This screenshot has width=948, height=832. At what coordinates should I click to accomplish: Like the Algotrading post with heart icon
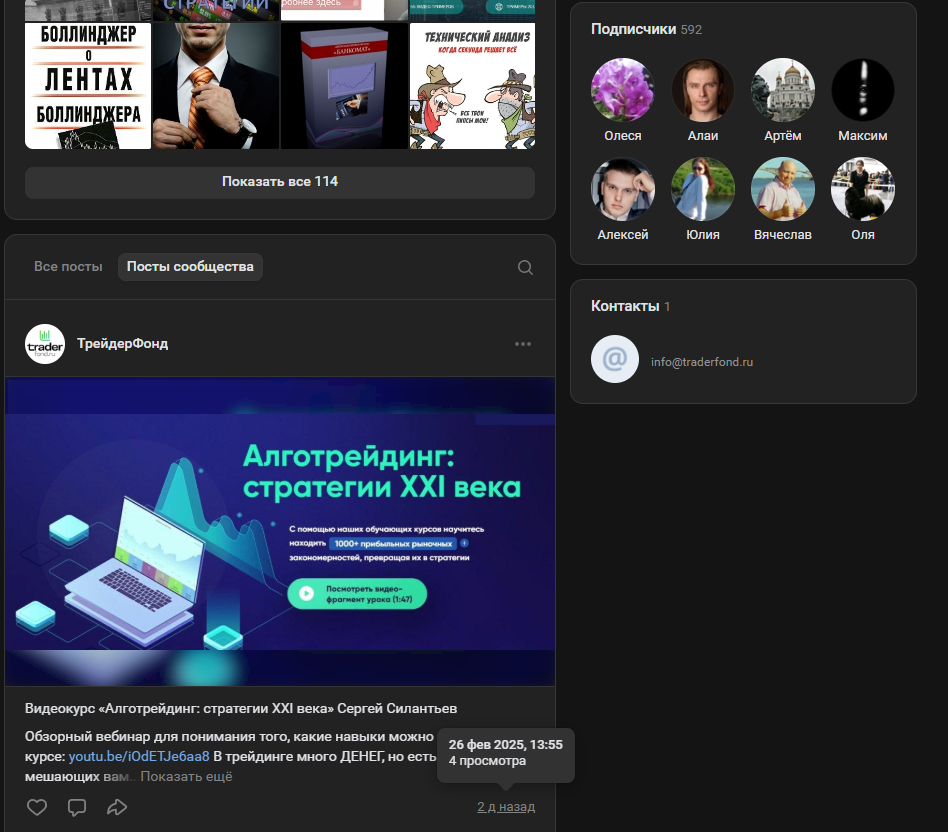[x=37, y=807]
